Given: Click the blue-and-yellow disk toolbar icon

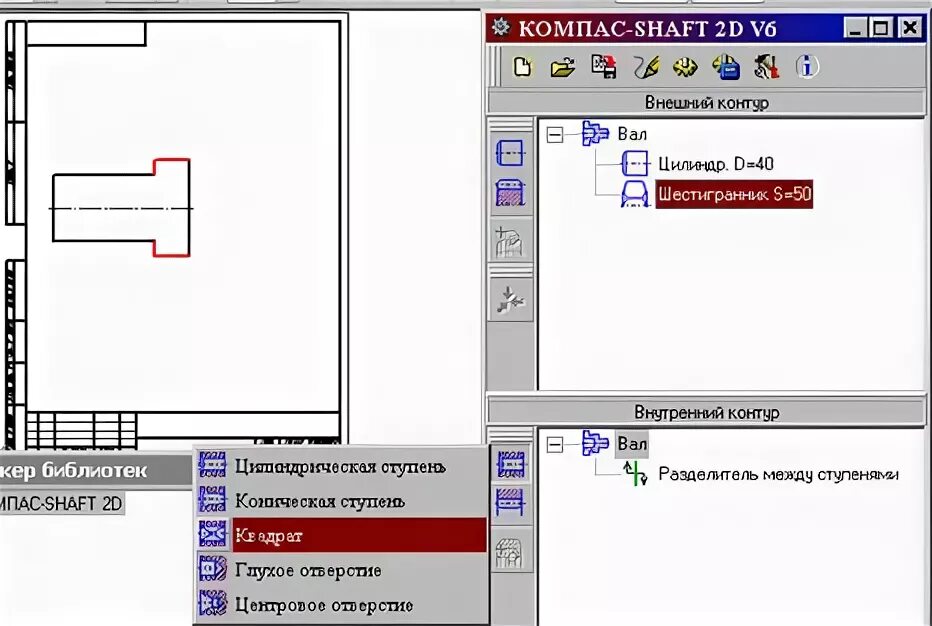Looking at the screenshot, I should 726,67.
